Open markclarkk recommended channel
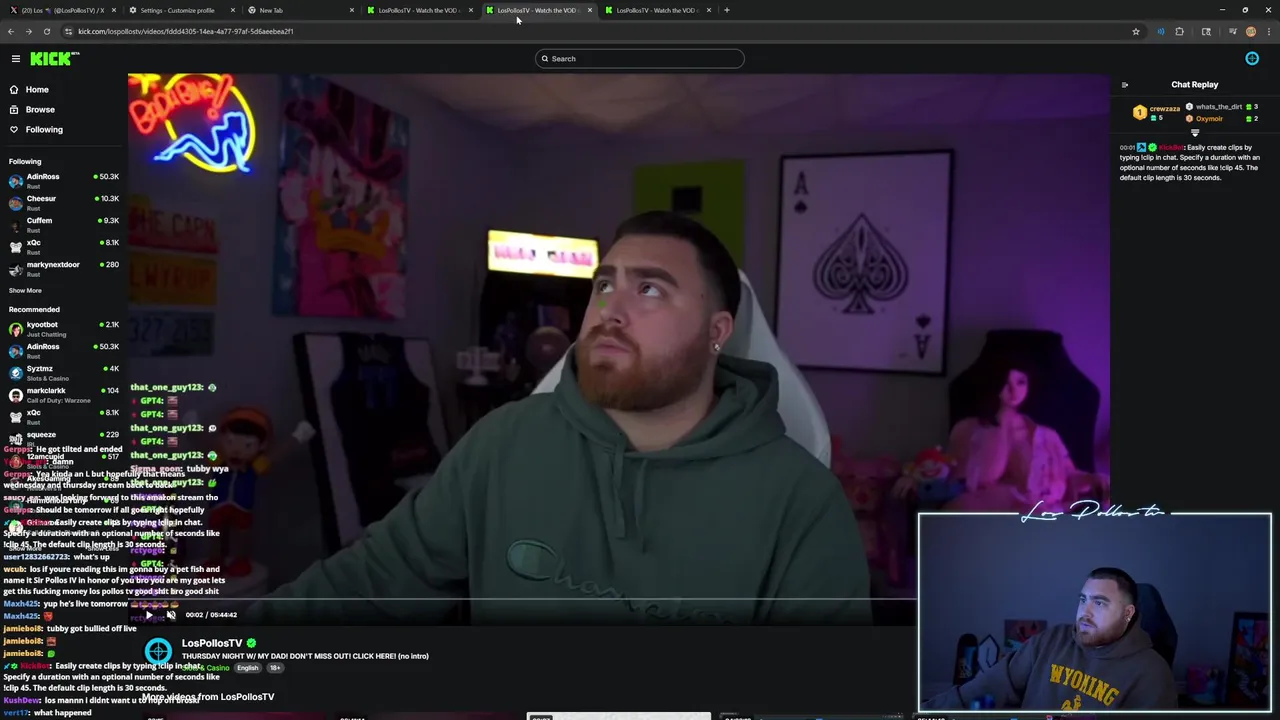Image resolution: width=1280 pixels, height=720 pixels. [x=62, y=394]
